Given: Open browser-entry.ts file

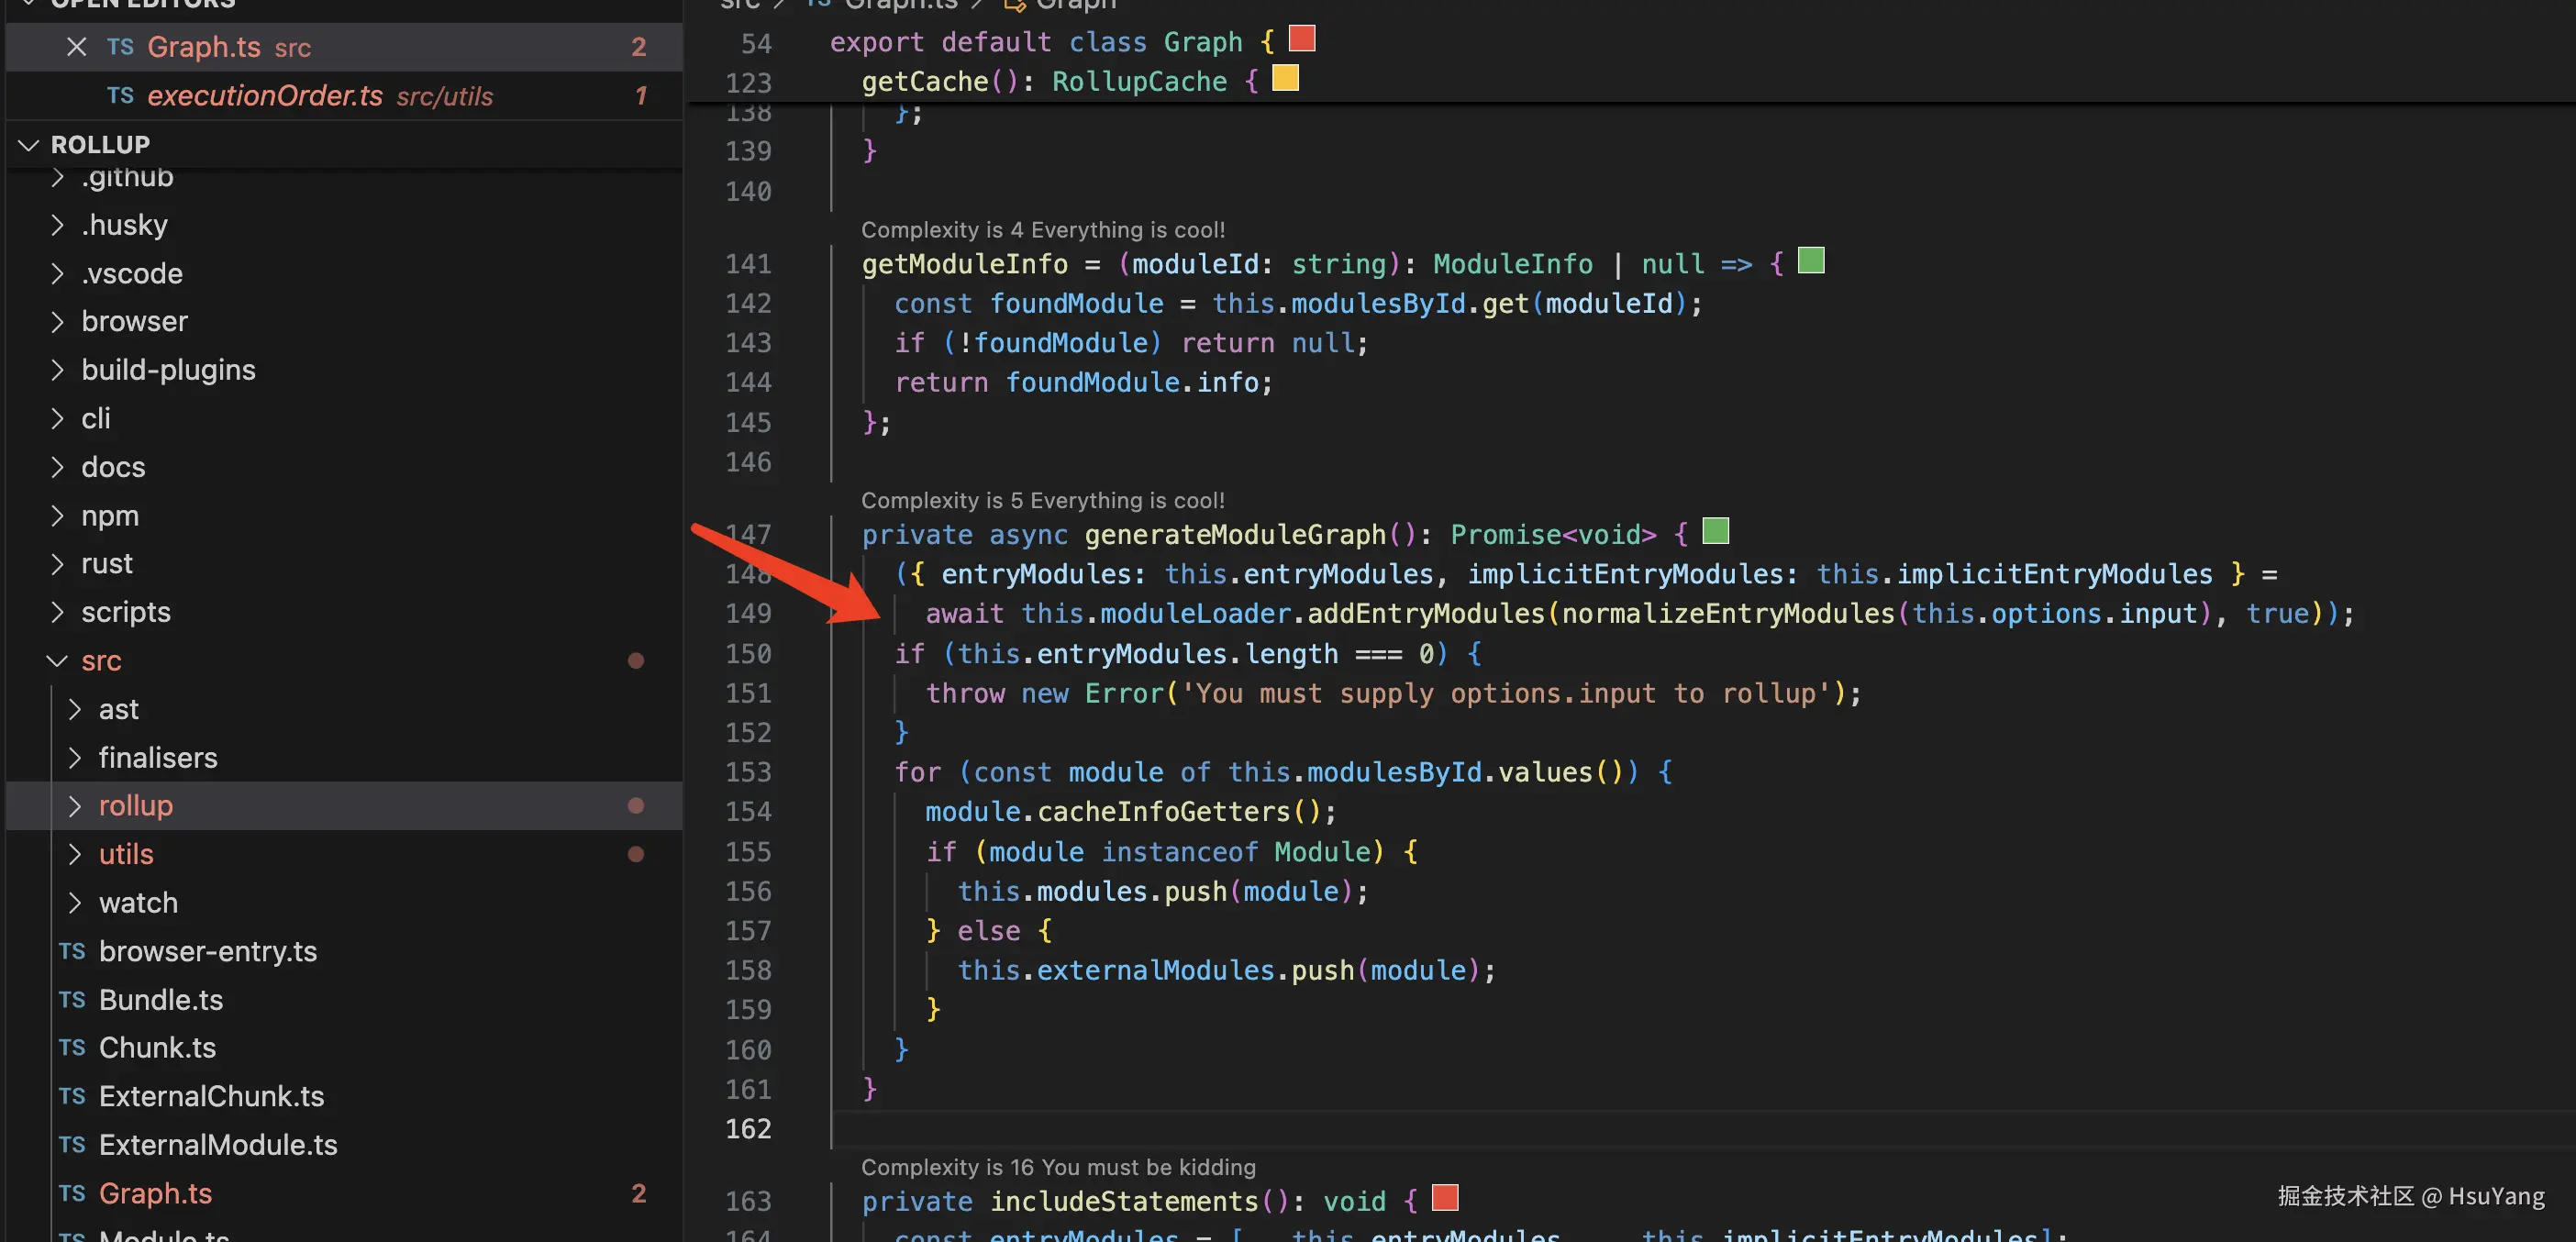Looking at the screenshot, I should coord(207,951).
